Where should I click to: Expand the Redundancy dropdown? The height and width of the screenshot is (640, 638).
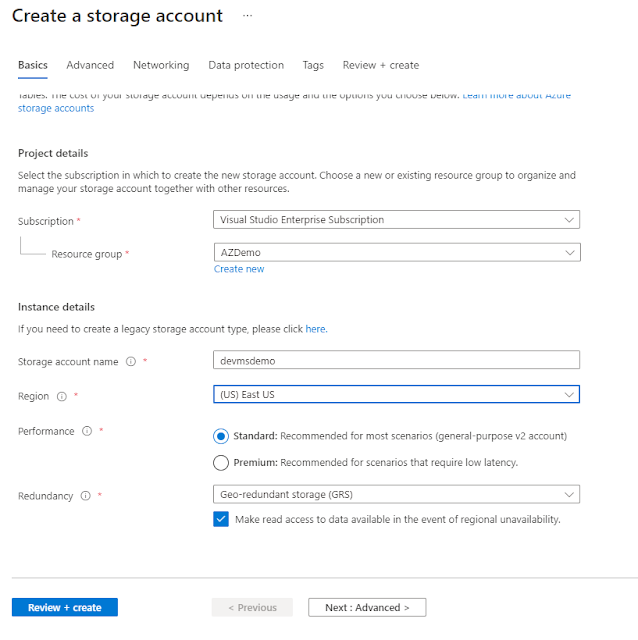coord(397,494)
